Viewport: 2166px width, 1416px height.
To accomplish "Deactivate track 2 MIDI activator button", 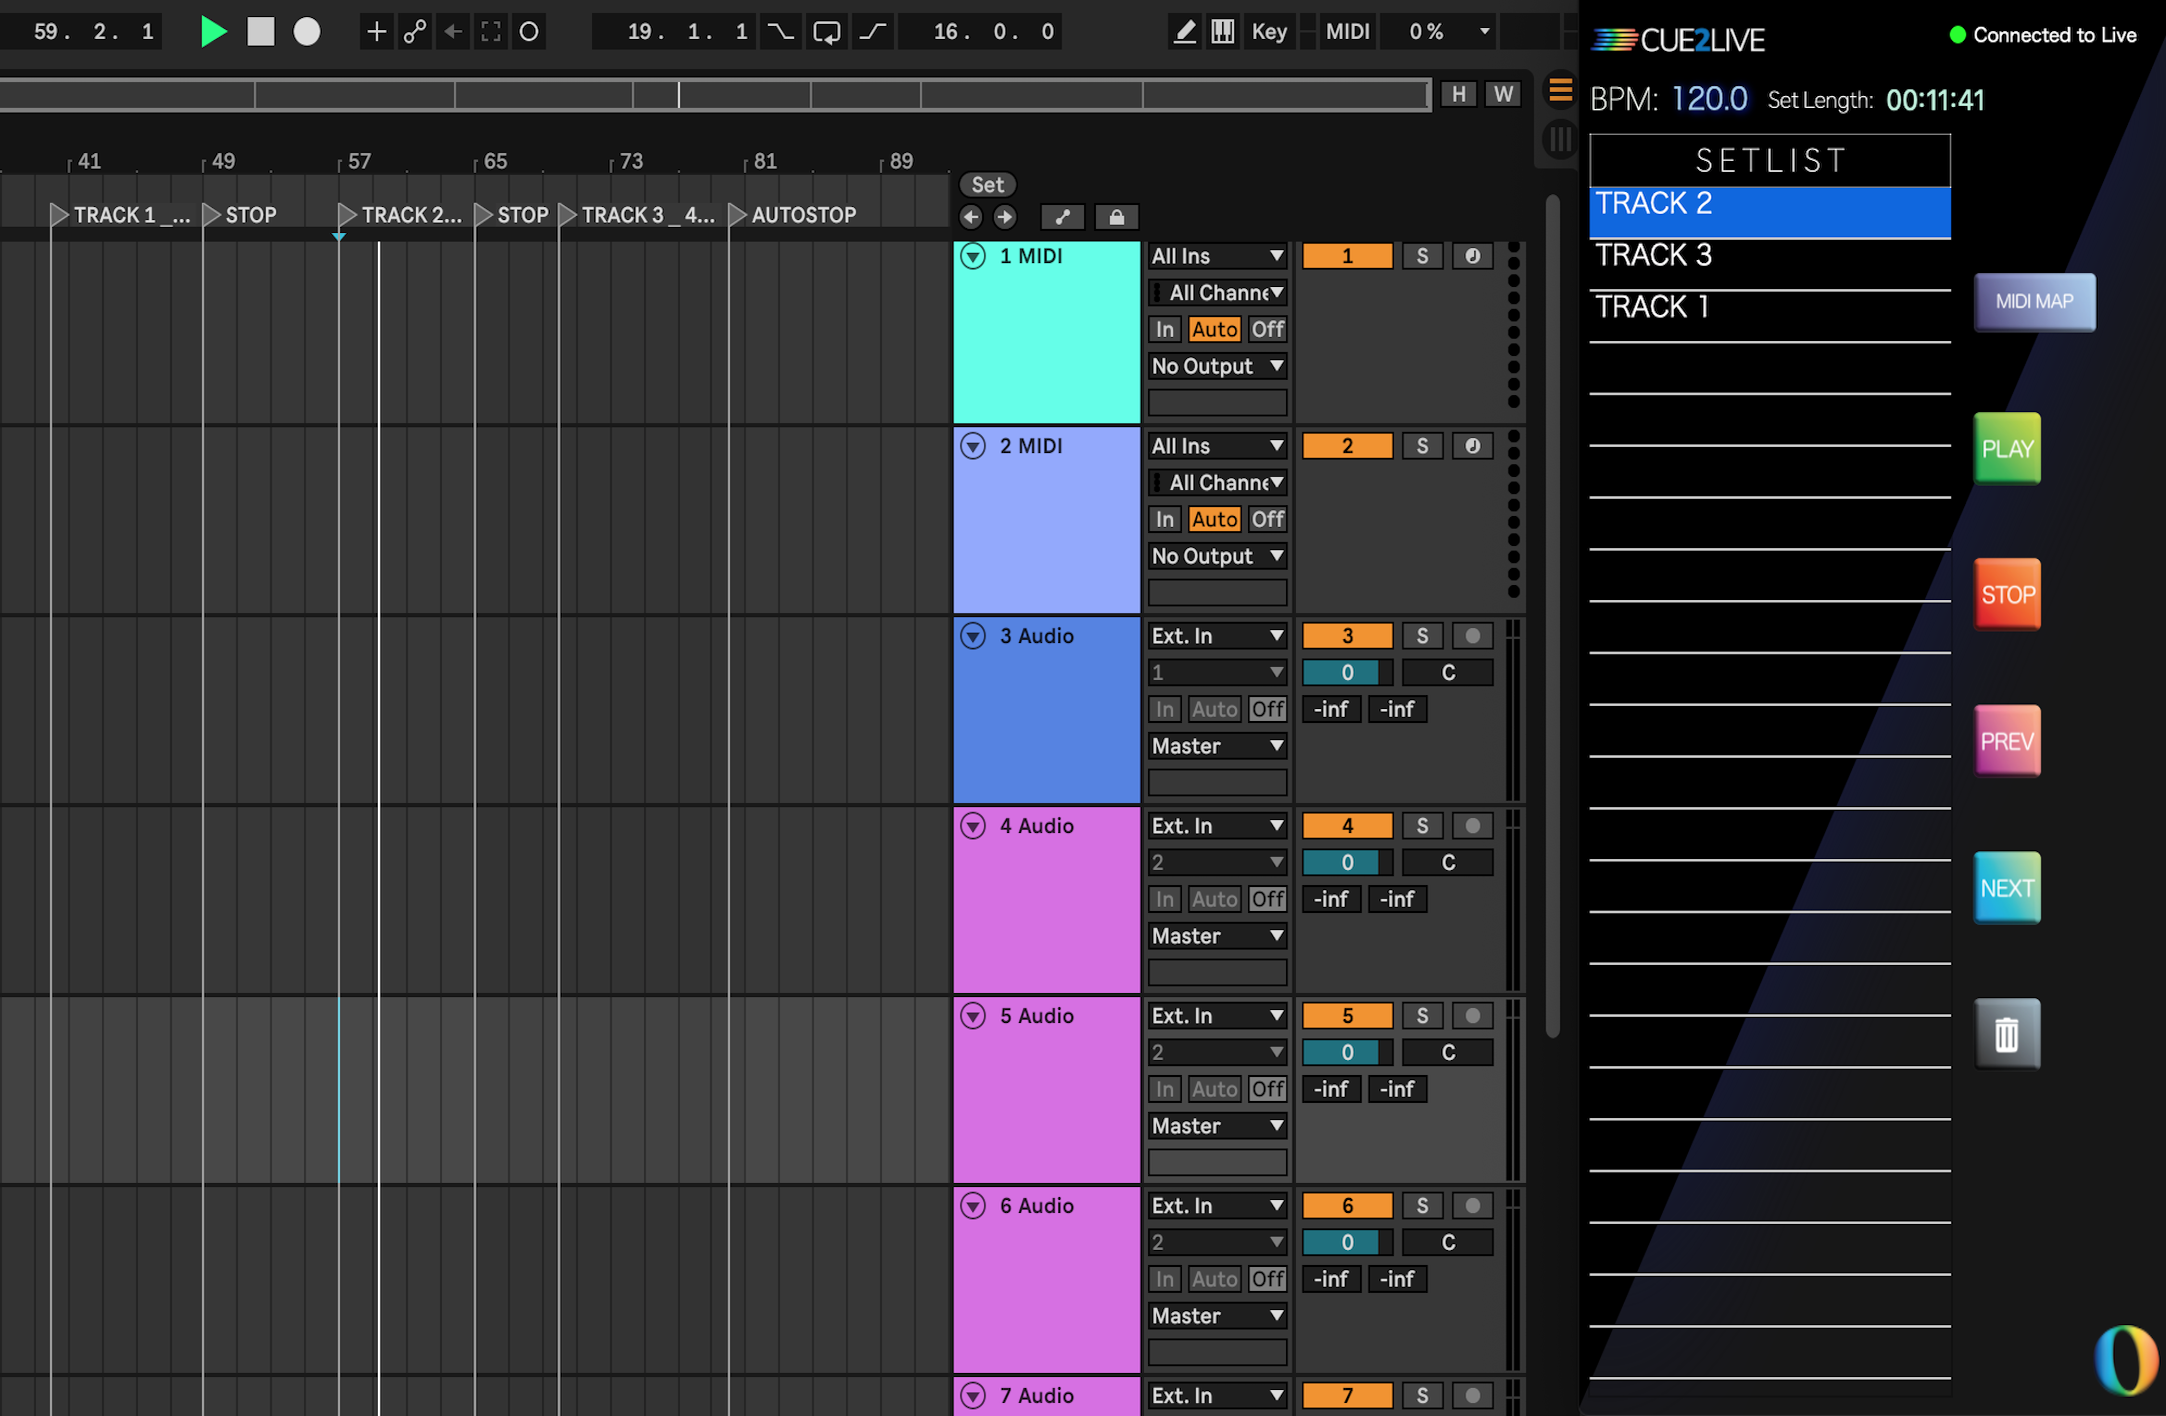I will click(x=1346, y=446).
